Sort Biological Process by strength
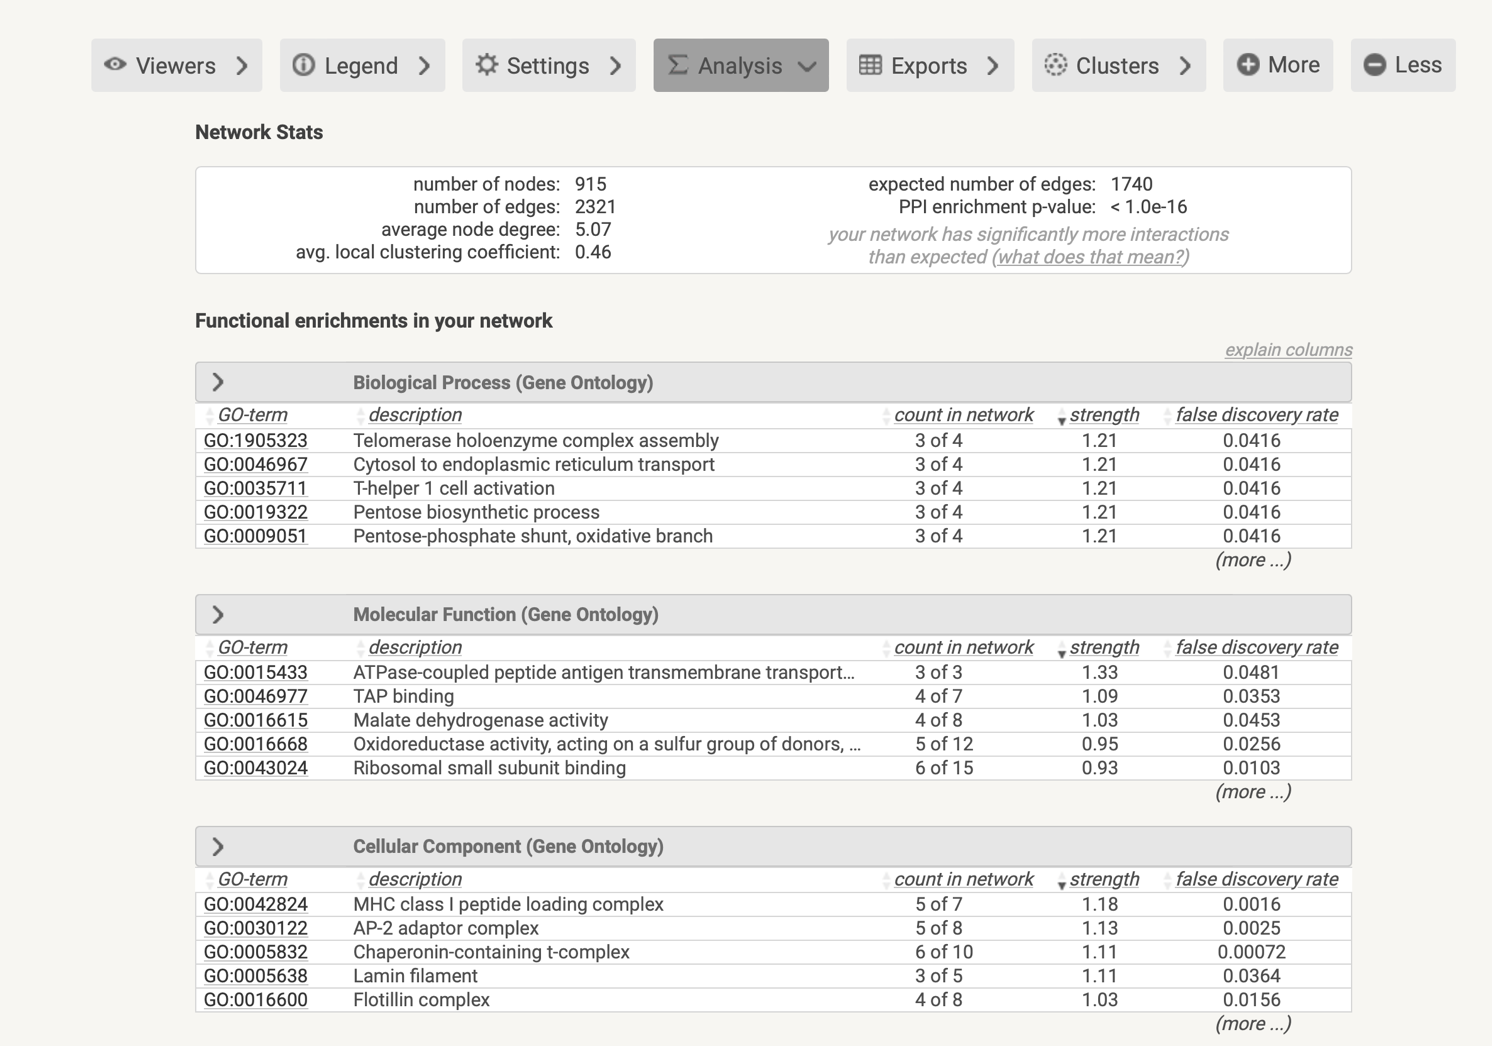 coord(1103,415)
